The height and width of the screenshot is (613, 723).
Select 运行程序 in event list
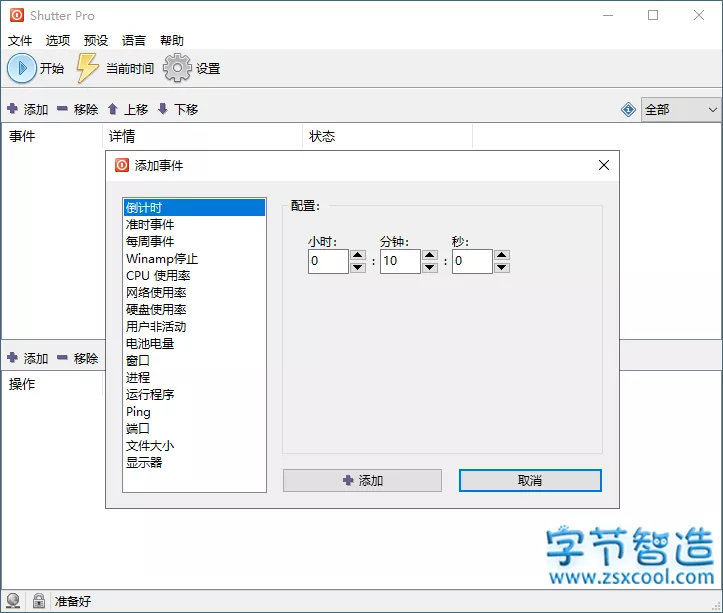pos(194,395)
